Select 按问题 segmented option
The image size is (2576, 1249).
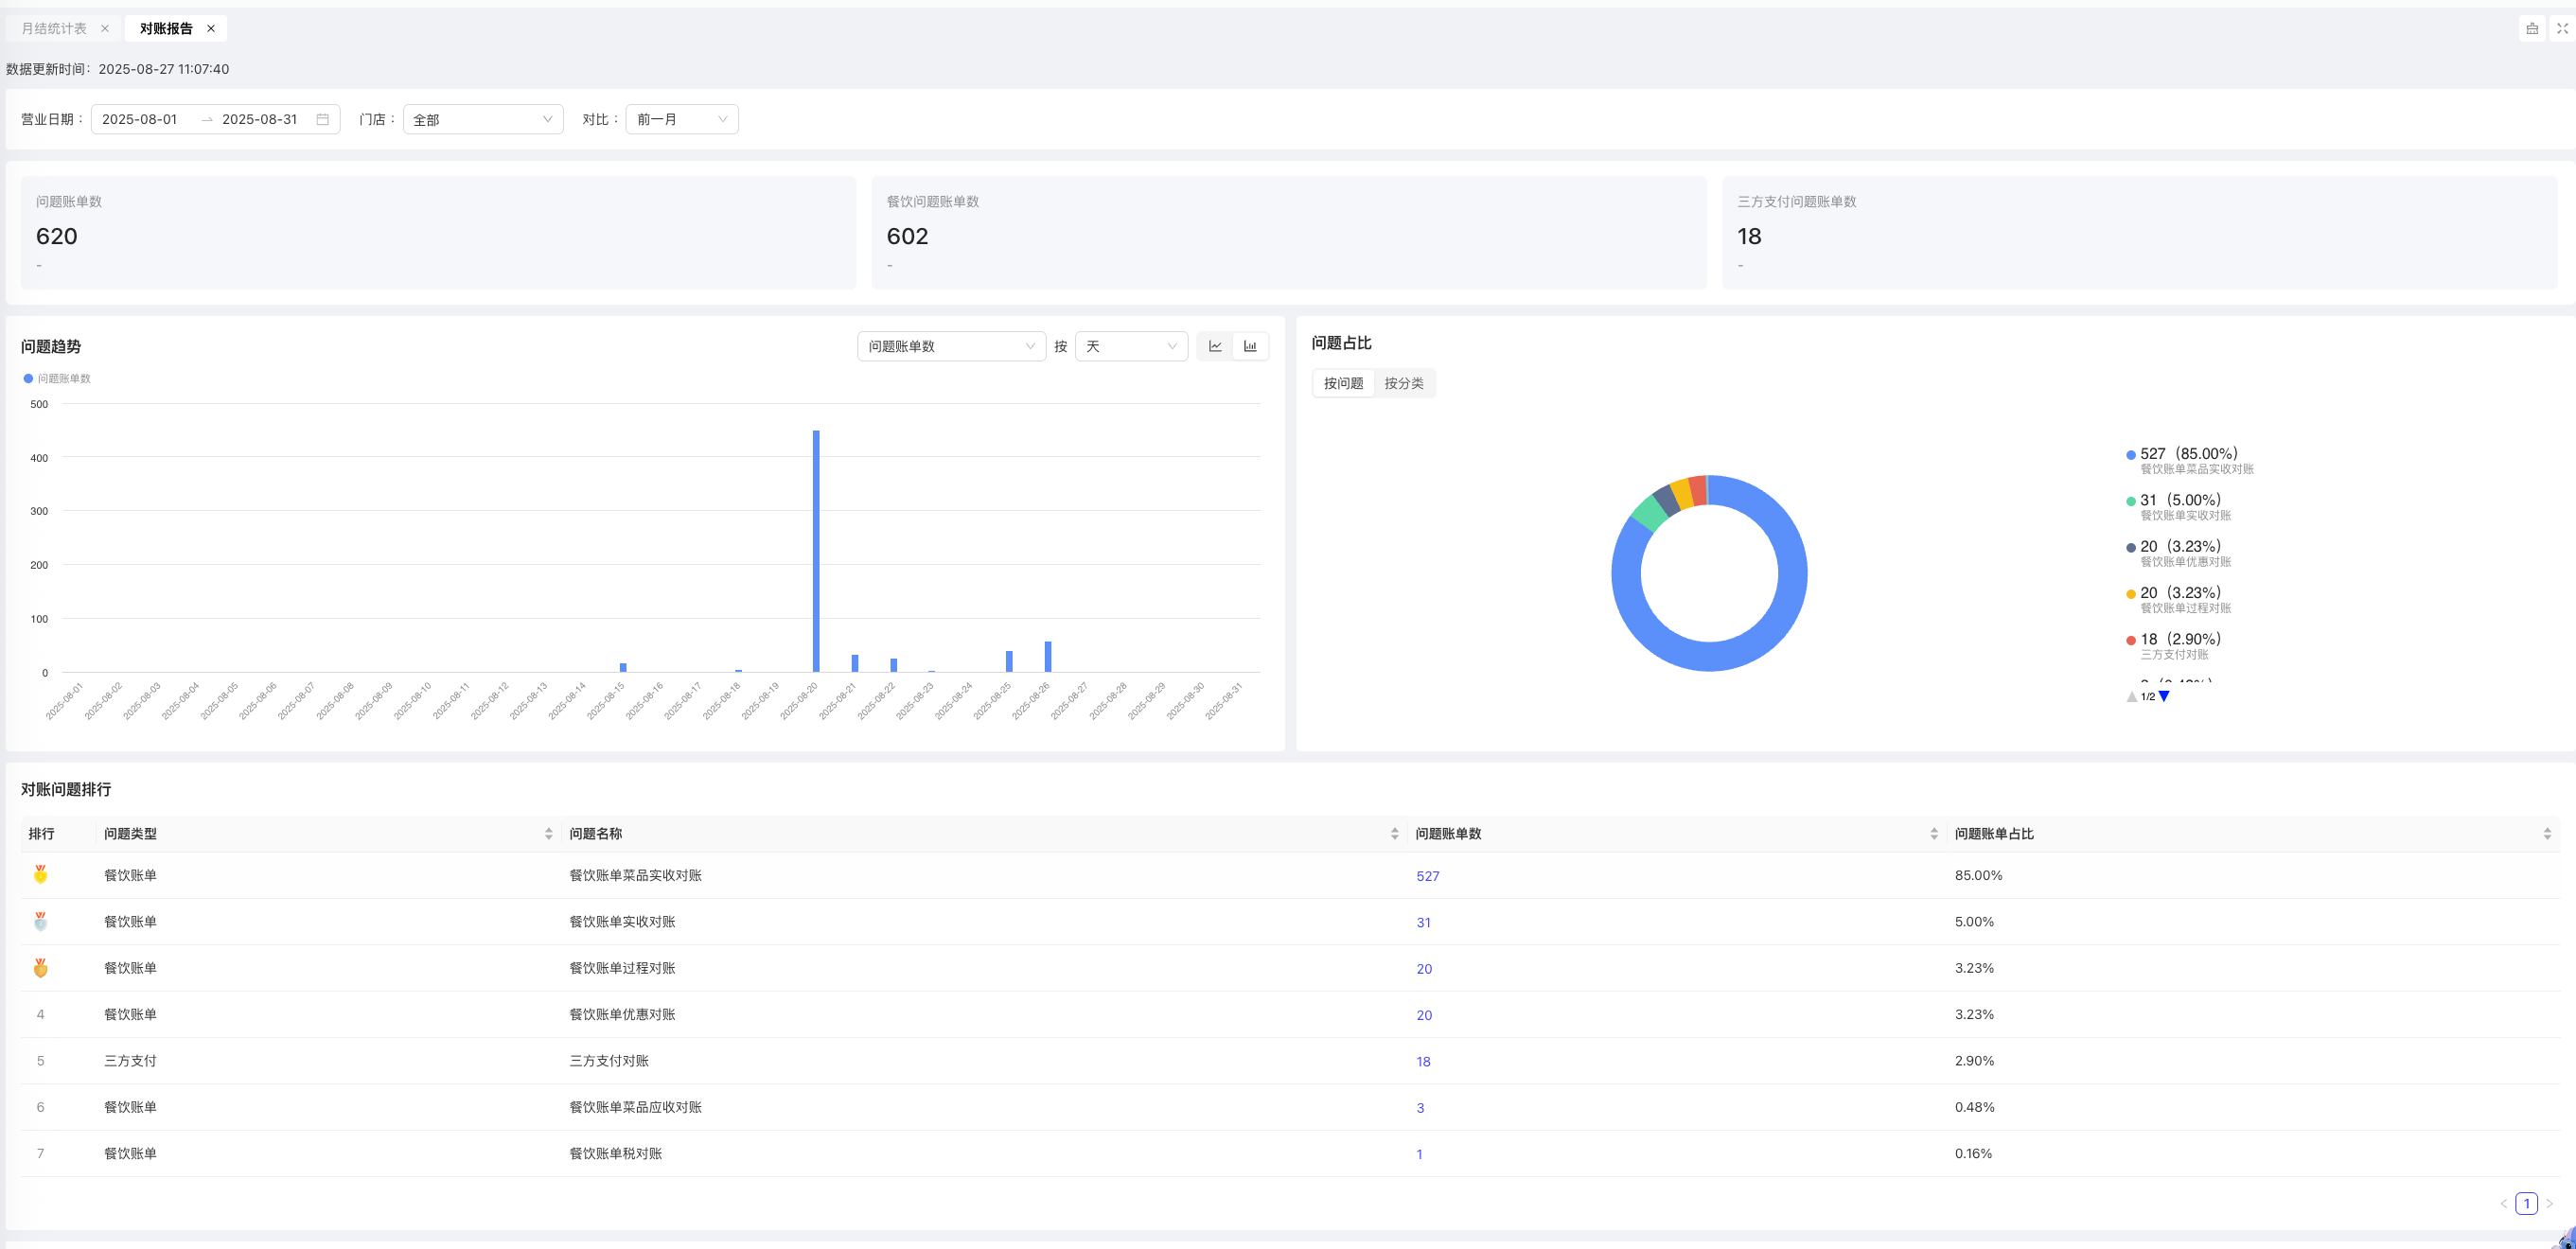1343,383
